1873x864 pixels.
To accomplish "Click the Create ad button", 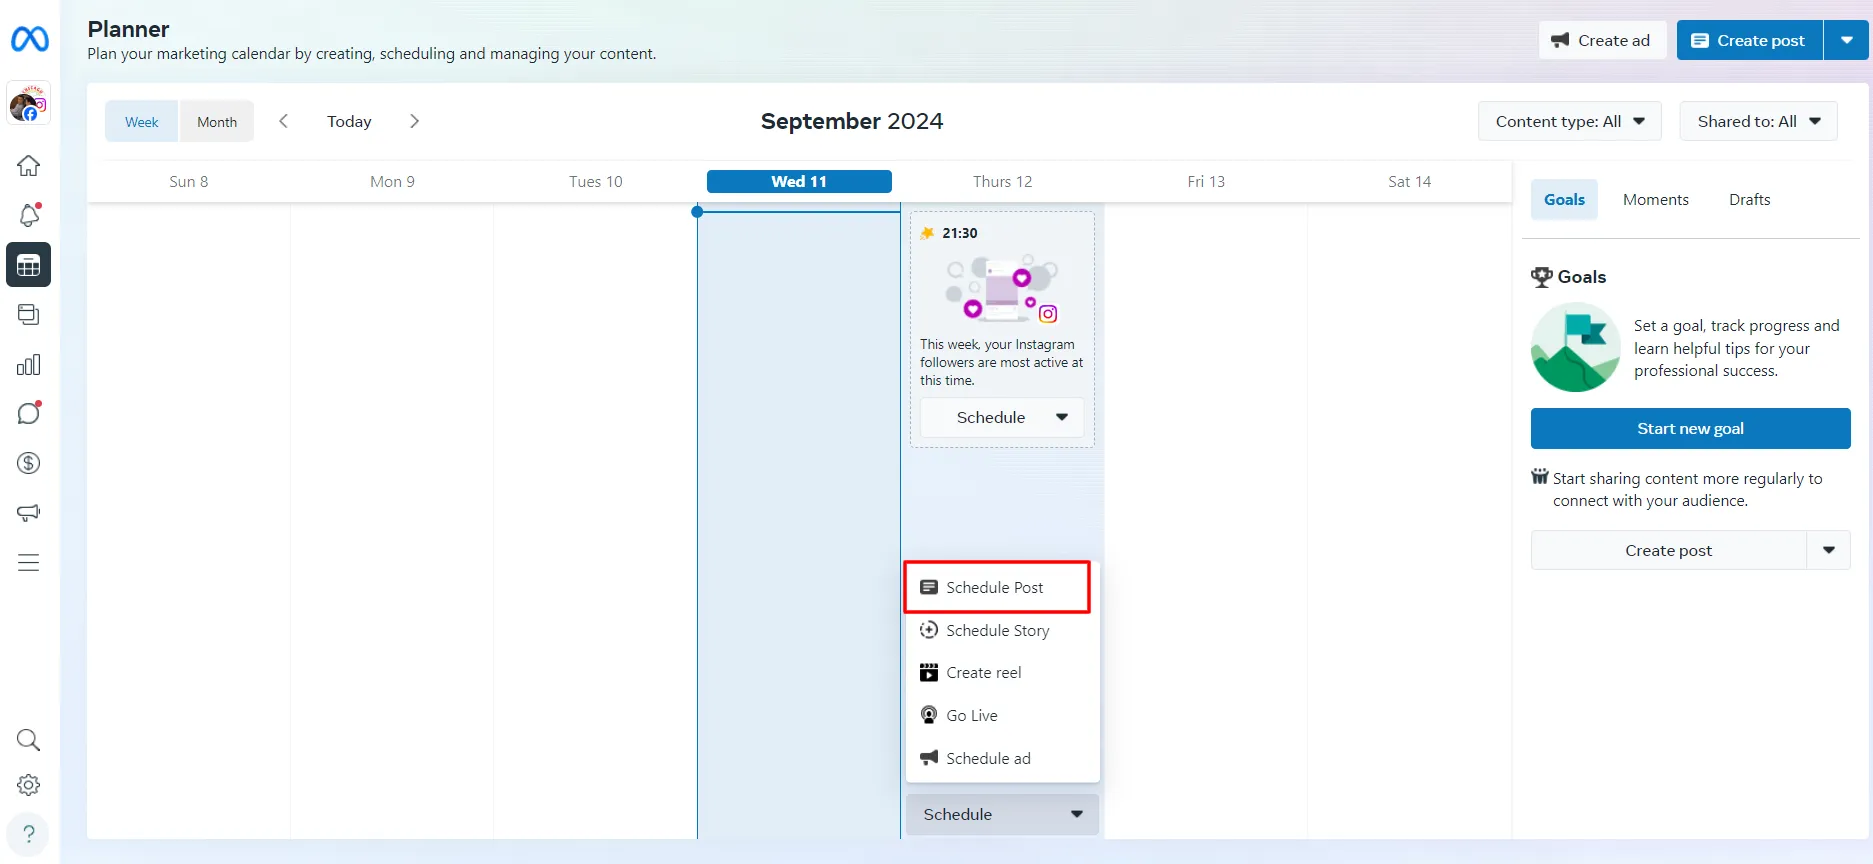I will tap(1602, 40).
